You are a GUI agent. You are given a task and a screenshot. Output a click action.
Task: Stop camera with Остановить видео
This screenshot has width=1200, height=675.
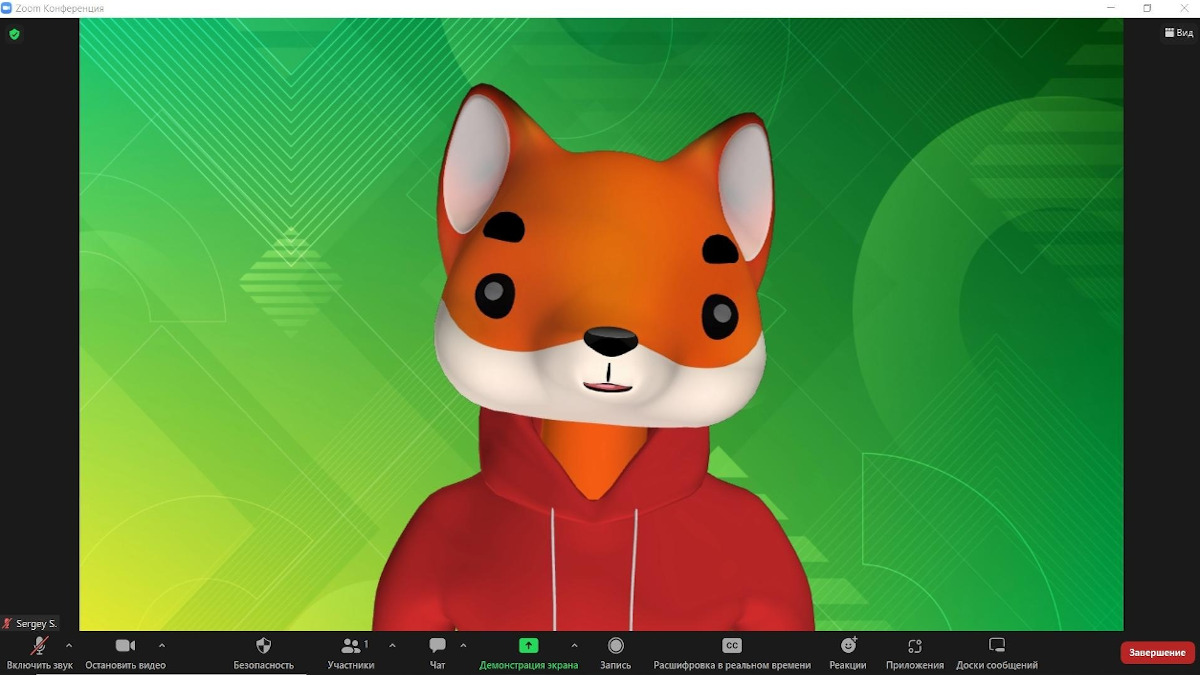pyautogui.click(x=125, y=651)
